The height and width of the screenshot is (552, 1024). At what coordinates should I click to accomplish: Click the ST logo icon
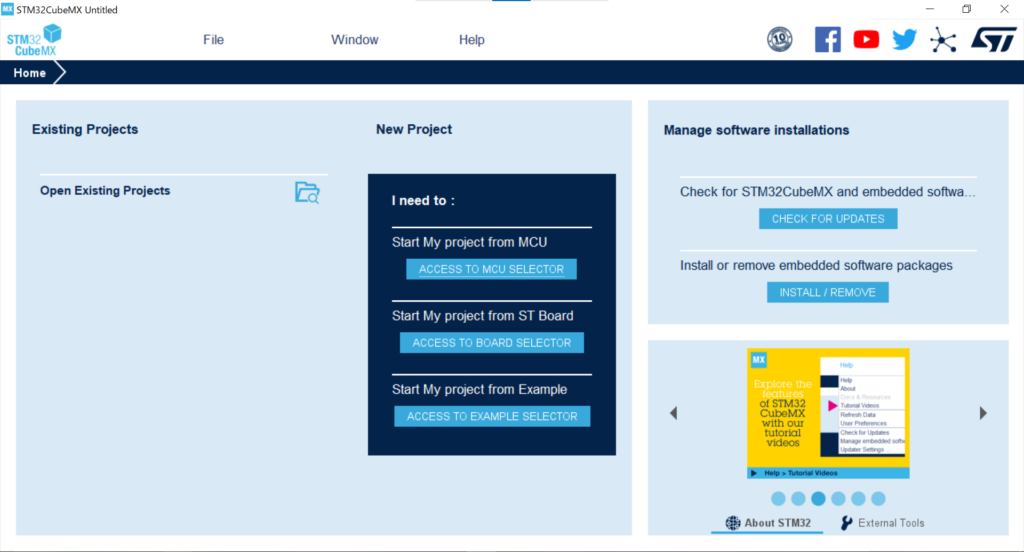tap(993, 40)
